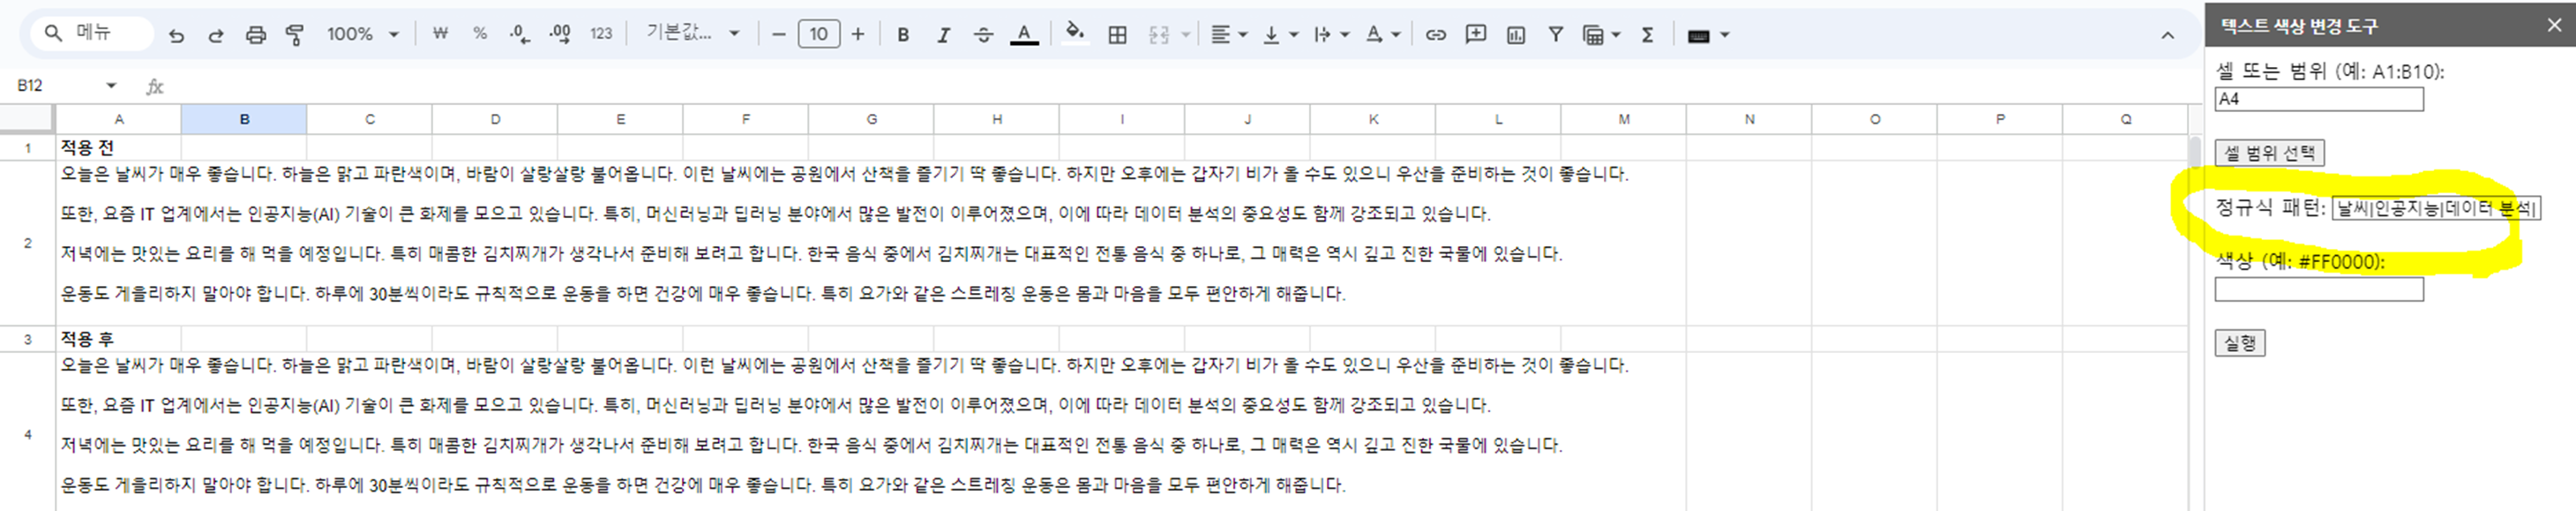Collapse the toolbar with the up chevron
The width and height of the screenshot is (2576, 511).
(x=2167, y=35)
